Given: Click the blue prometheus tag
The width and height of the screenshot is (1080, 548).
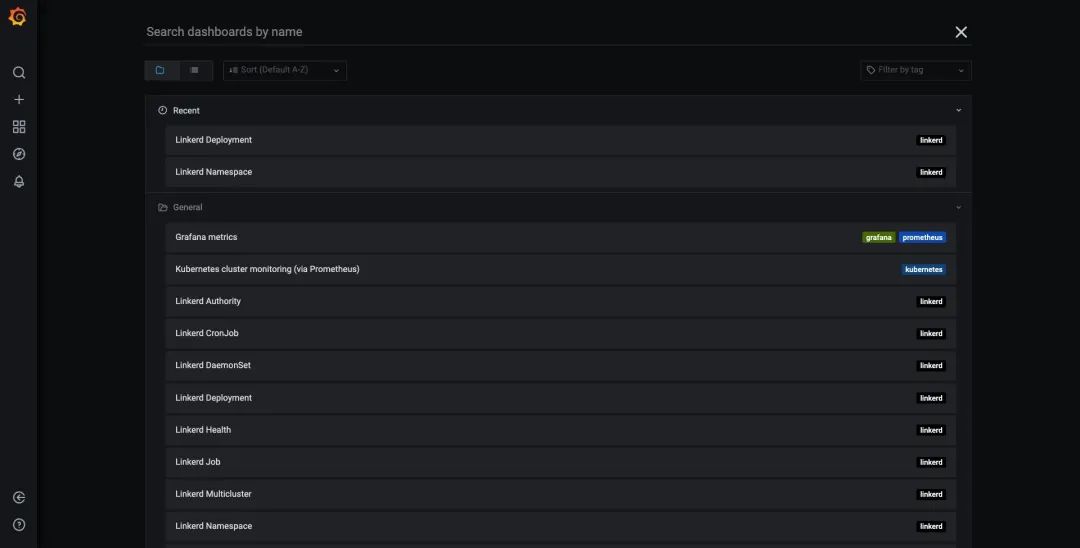Looking at the screenshot, I should (922, 238).
